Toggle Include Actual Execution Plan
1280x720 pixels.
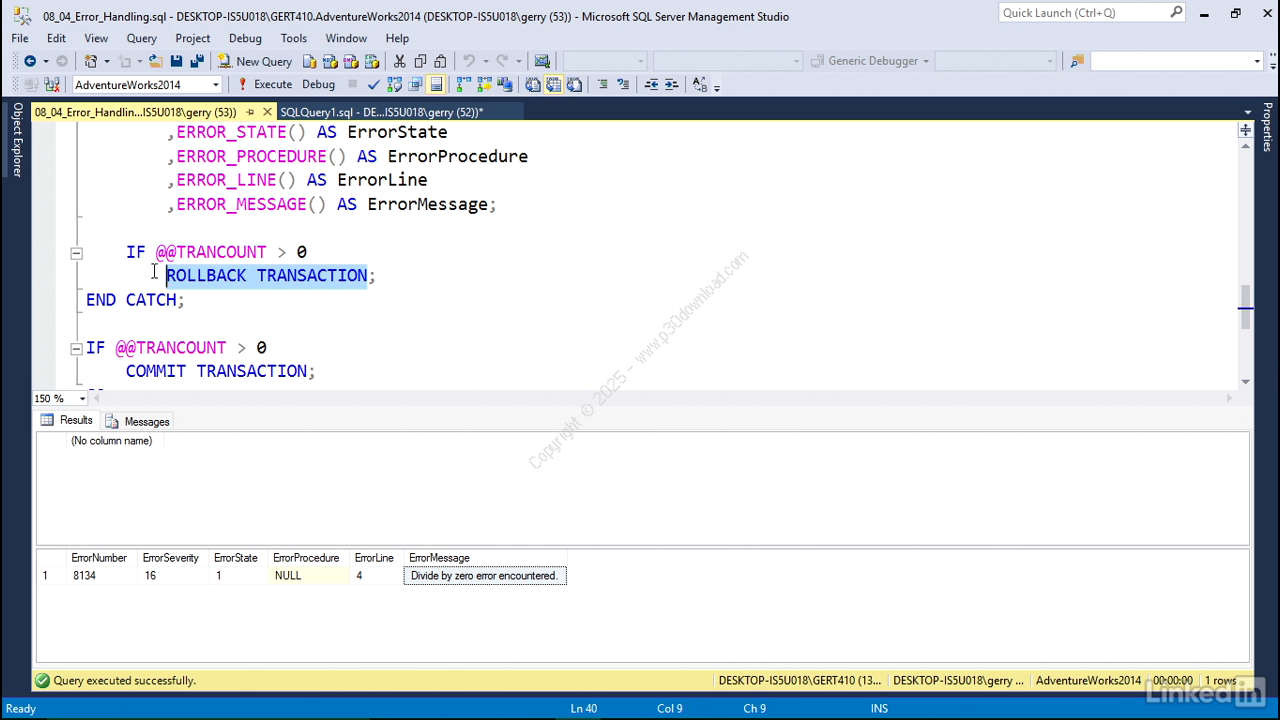pyautogui.click(x=463, y=84)
